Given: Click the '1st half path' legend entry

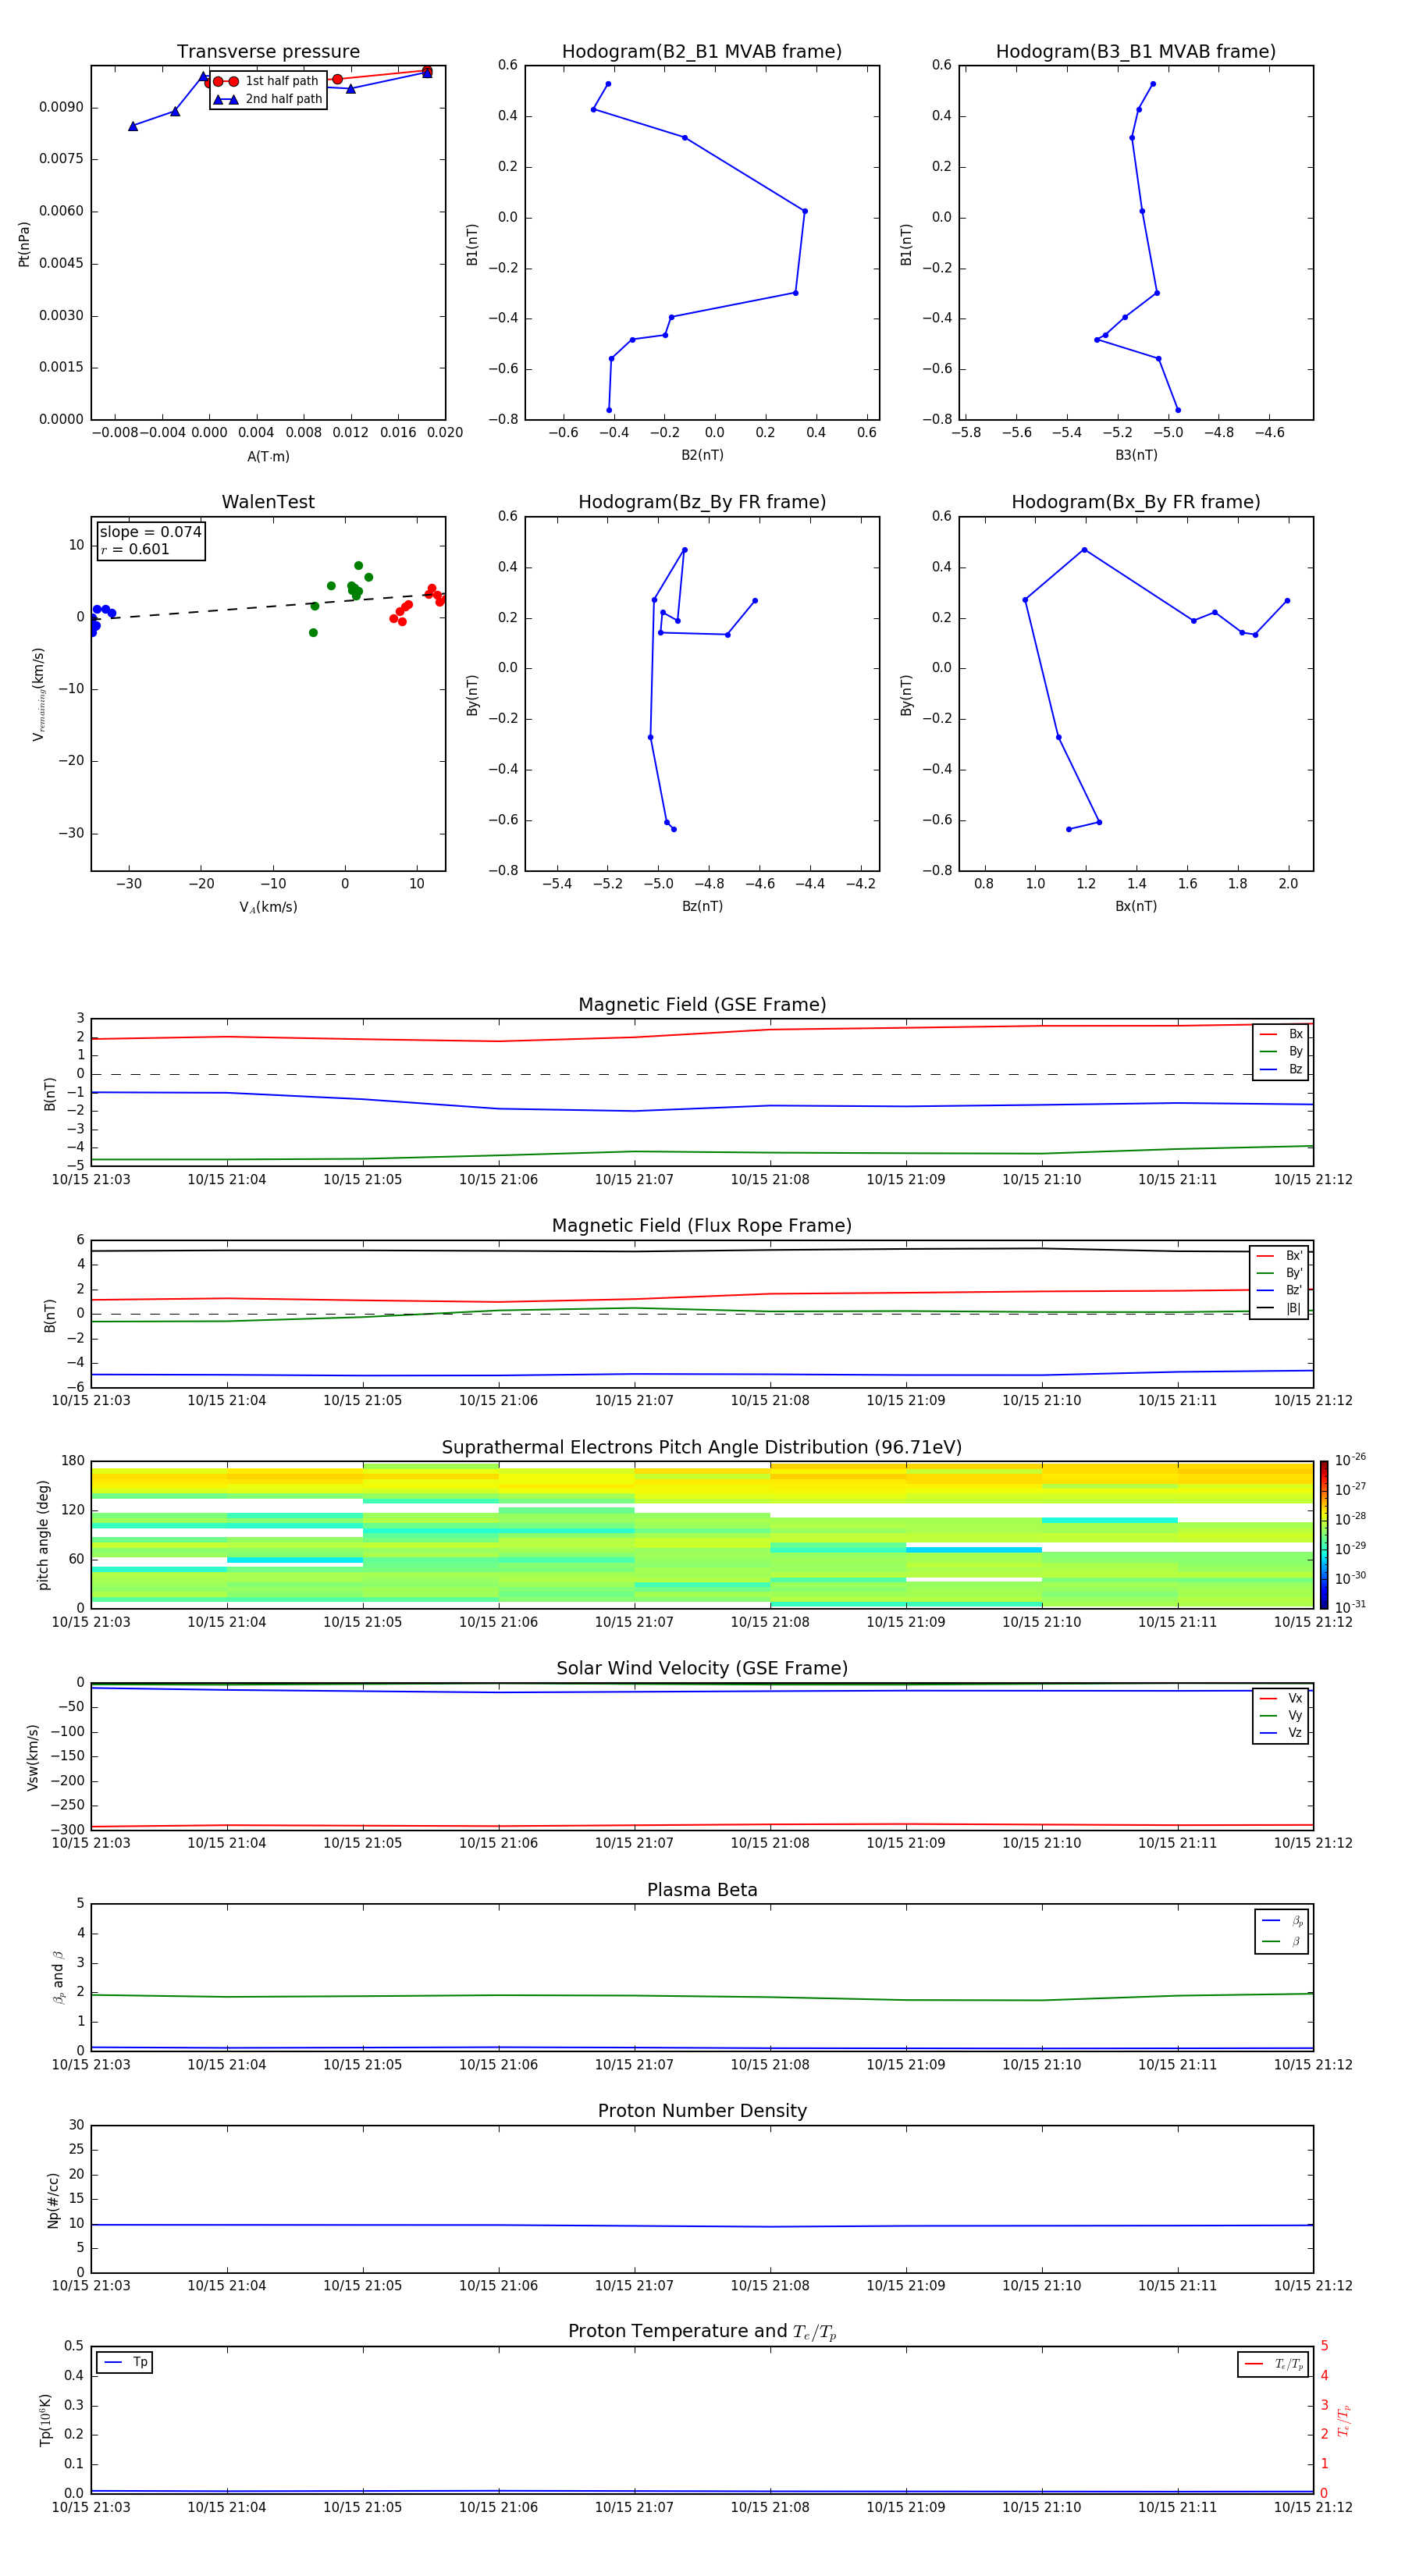Looking at the screenshot, I should tap(267, 81).
